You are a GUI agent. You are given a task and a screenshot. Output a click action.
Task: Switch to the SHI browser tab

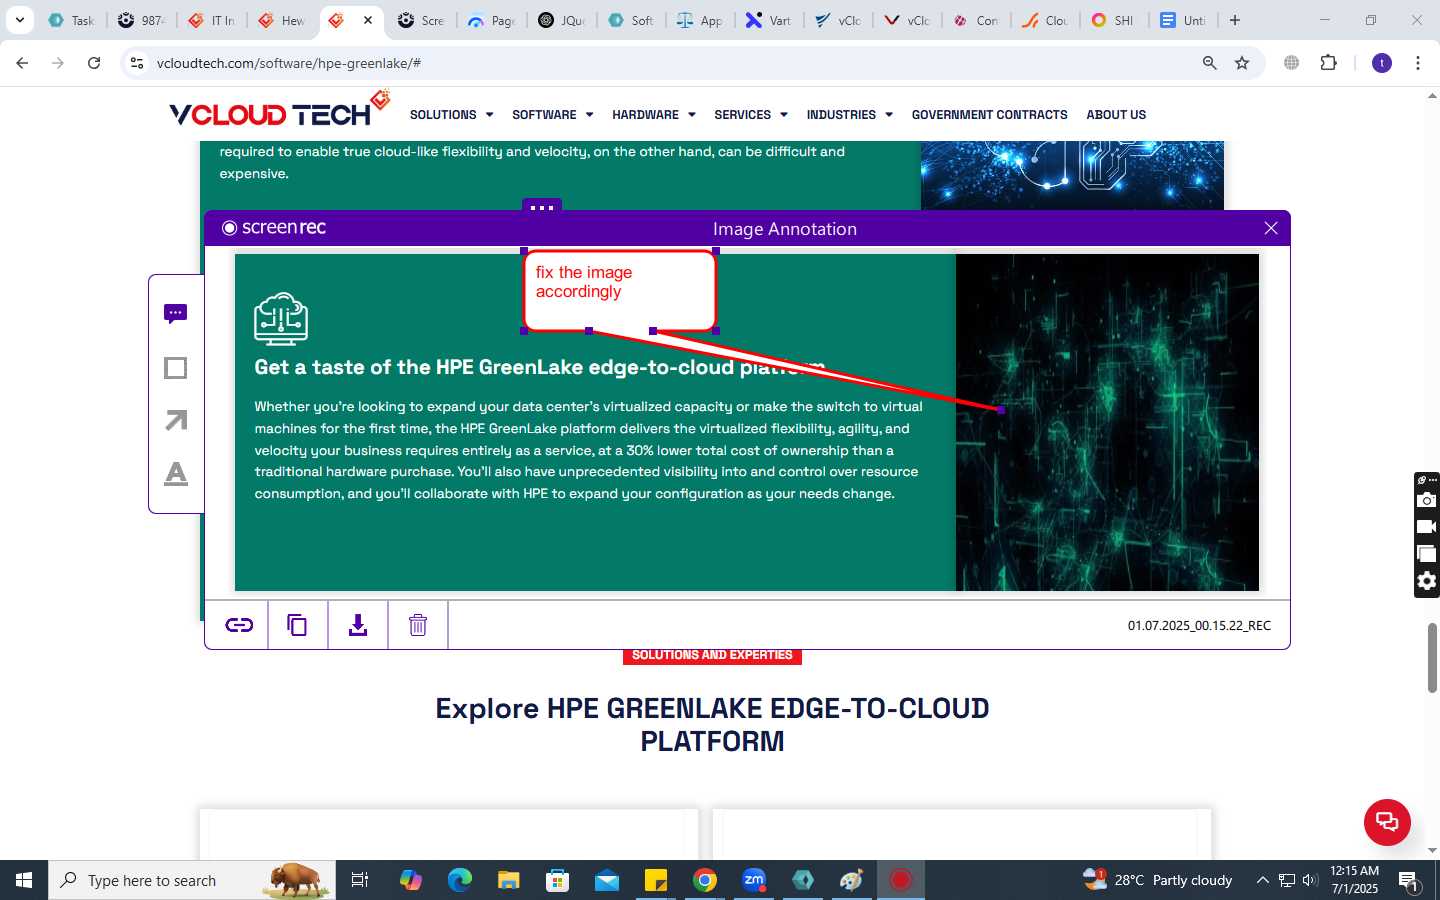pyautogui.click(x=1113, y=20)
